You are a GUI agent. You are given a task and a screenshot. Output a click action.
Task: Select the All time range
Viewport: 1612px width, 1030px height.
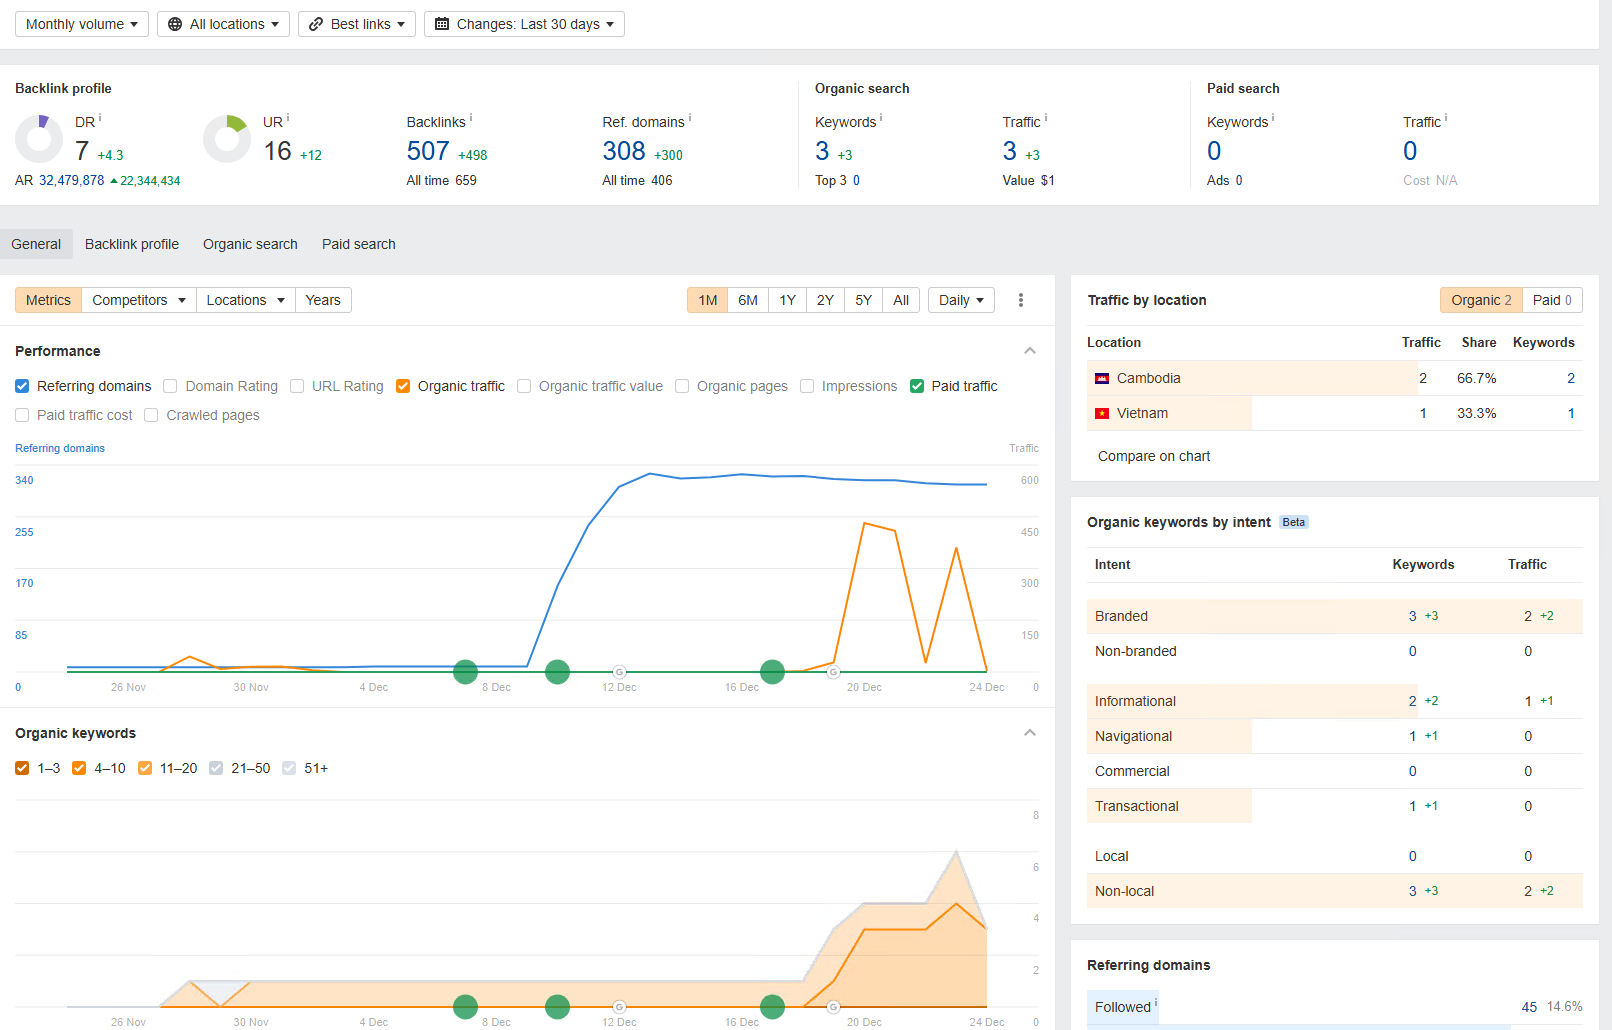click(x=901, y=300)
